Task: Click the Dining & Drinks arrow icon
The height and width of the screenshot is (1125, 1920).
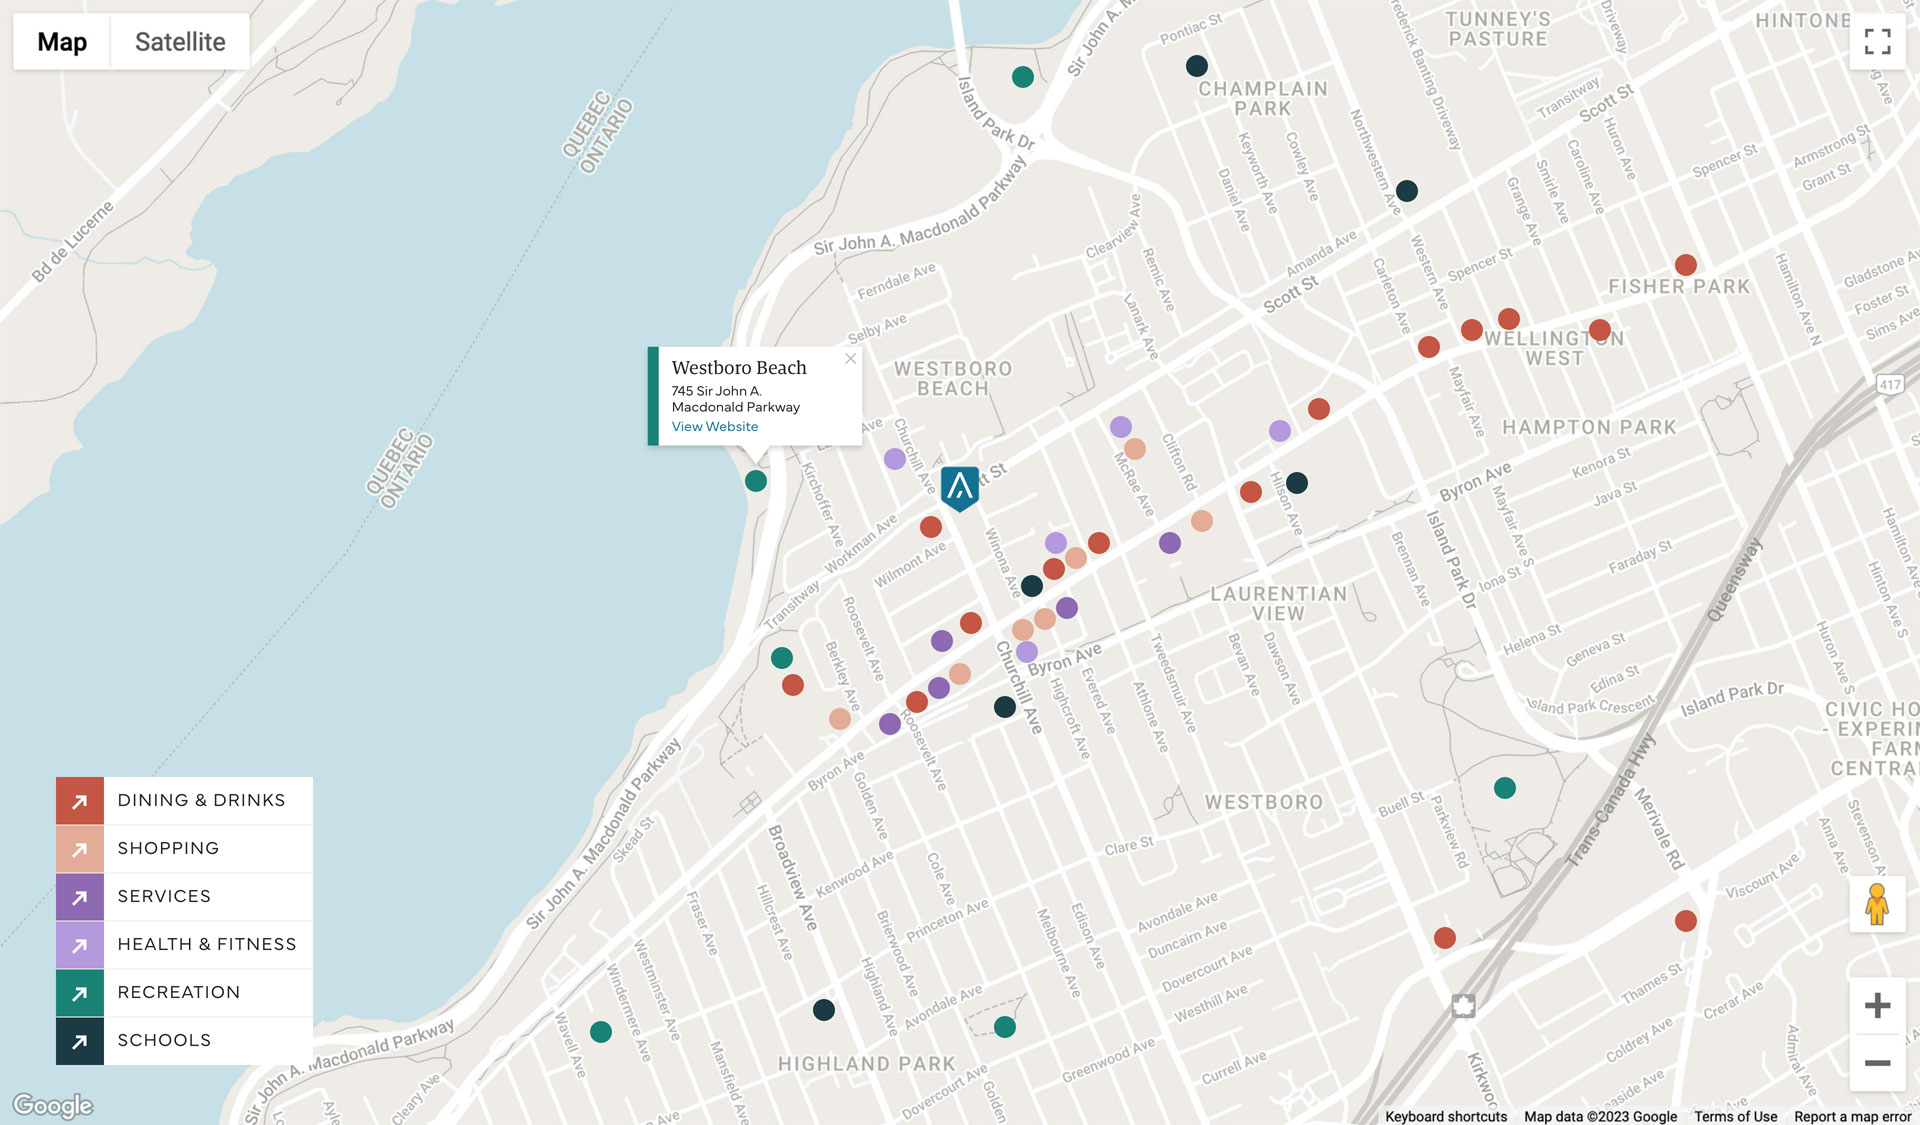Action: pos(80,801)
